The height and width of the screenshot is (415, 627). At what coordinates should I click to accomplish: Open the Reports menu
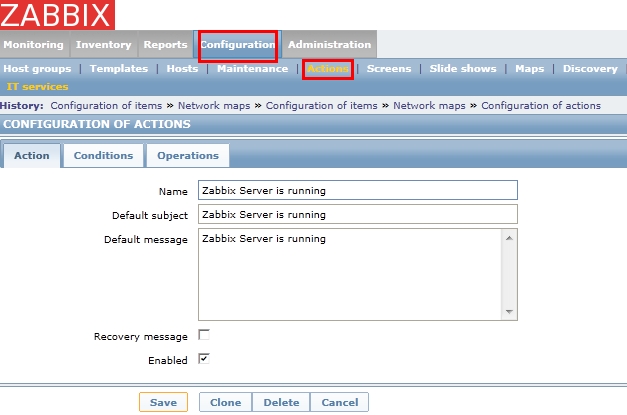(x=166, y=44)
